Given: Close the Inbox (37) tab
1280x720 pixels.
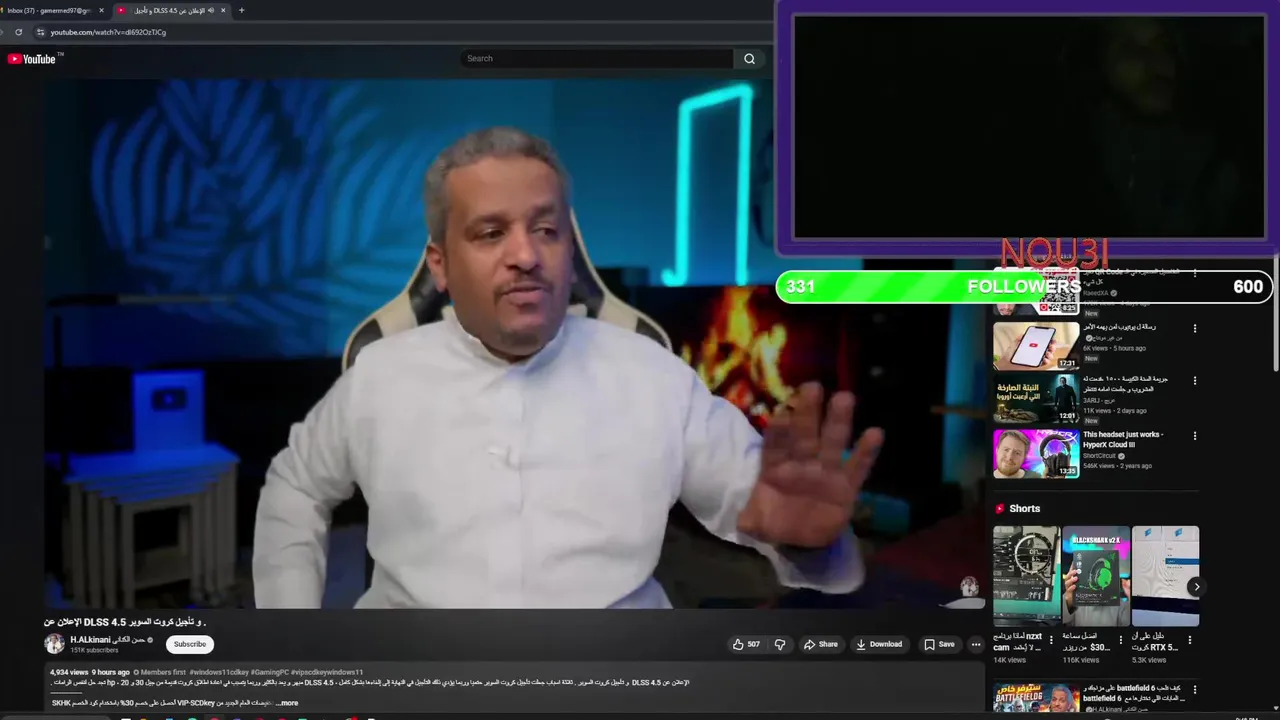Looking at the screenshot, I should tap(100, 10).
